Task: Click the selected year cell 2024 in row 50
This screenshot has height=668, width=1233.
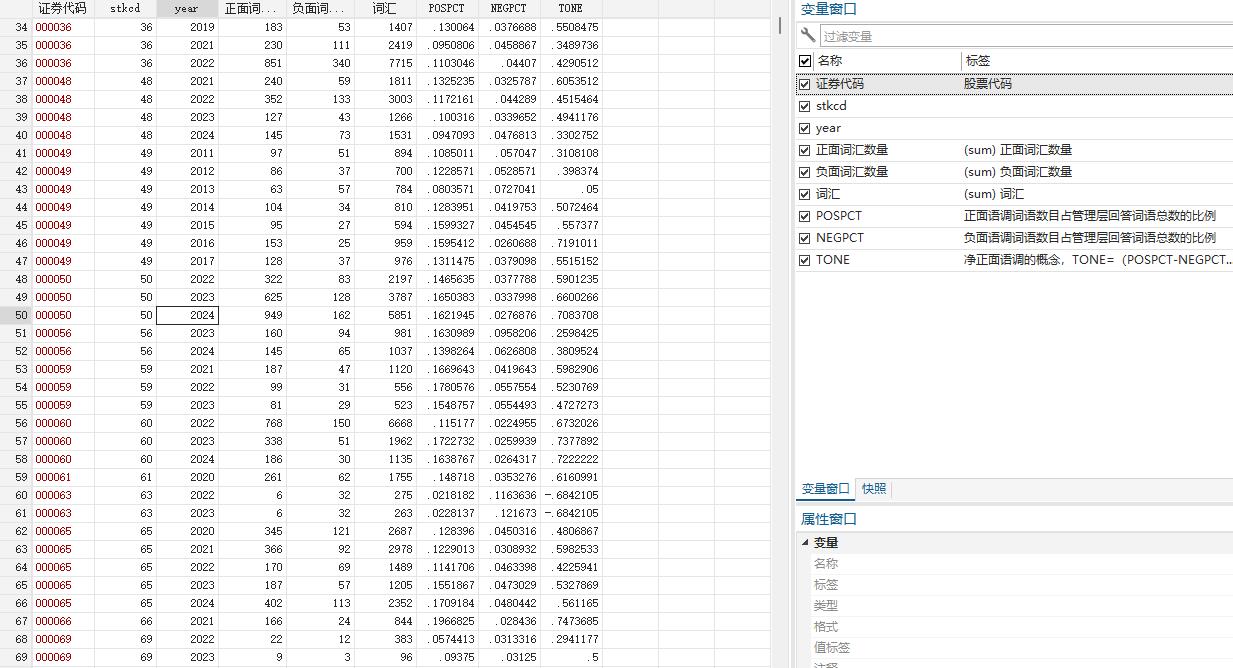Action: coord(187,315)
